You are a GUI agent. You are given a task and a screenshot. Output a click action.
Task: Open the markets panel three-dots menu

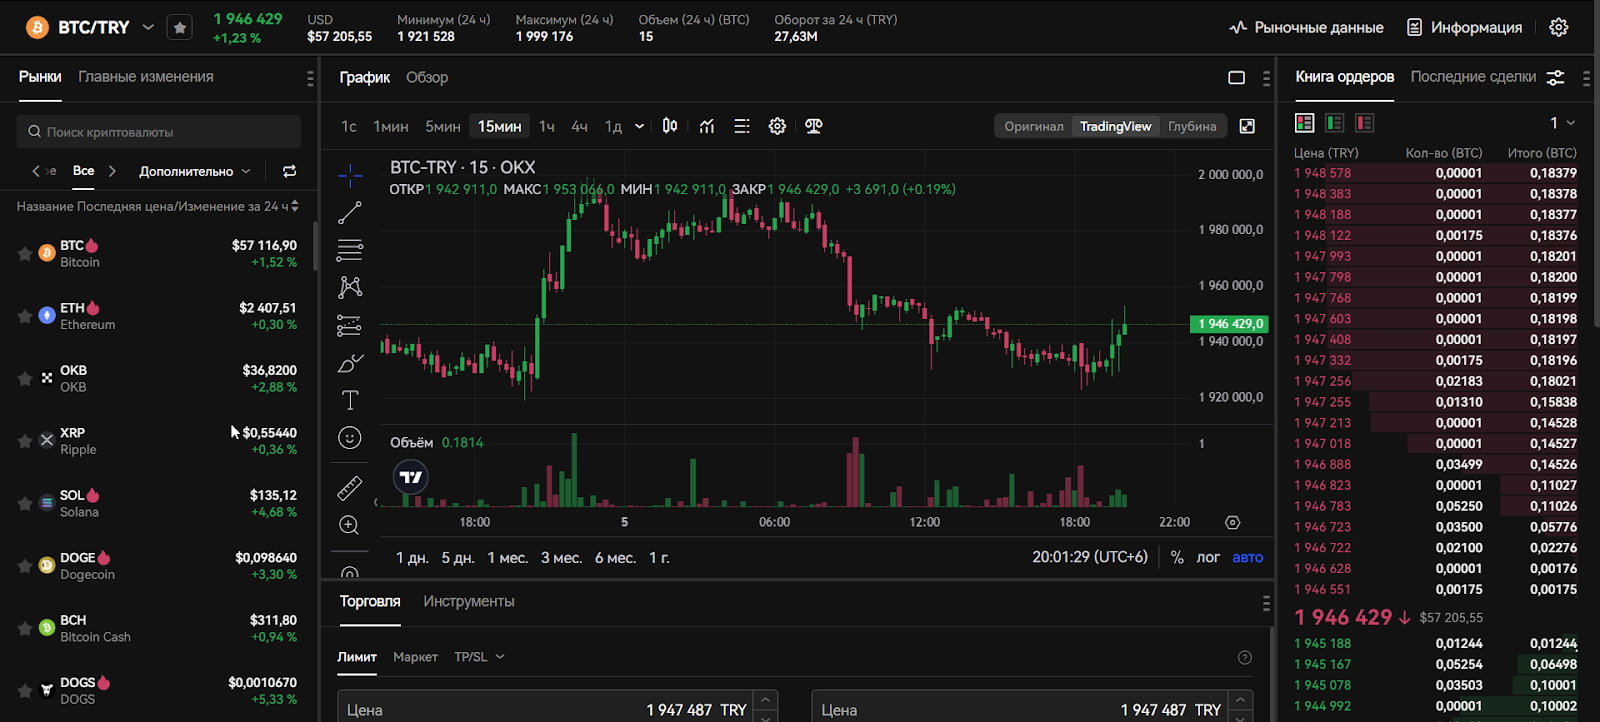pyautogui.click(x=310, y=78)
